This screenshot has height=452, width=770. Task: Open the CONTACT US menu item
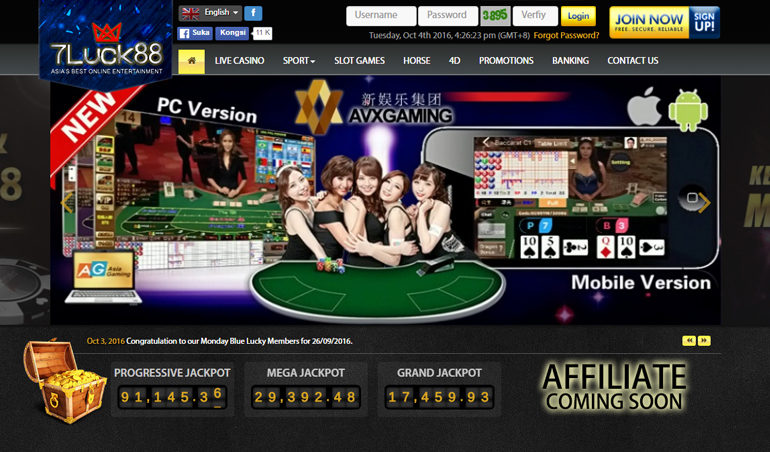point(632,61)
